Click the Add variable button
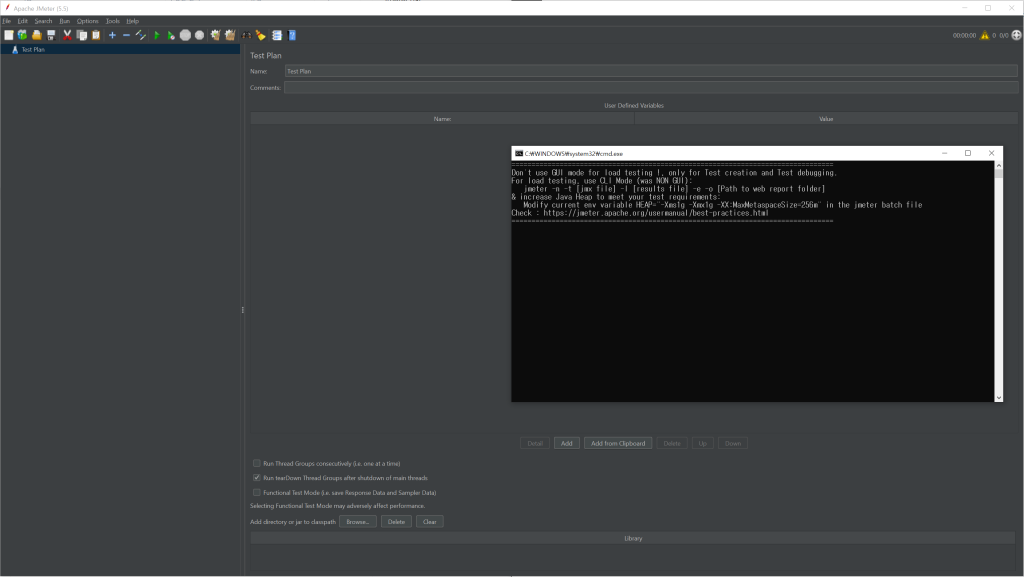The height and width of the screenshot is (577, 1024). coord(567,443)
